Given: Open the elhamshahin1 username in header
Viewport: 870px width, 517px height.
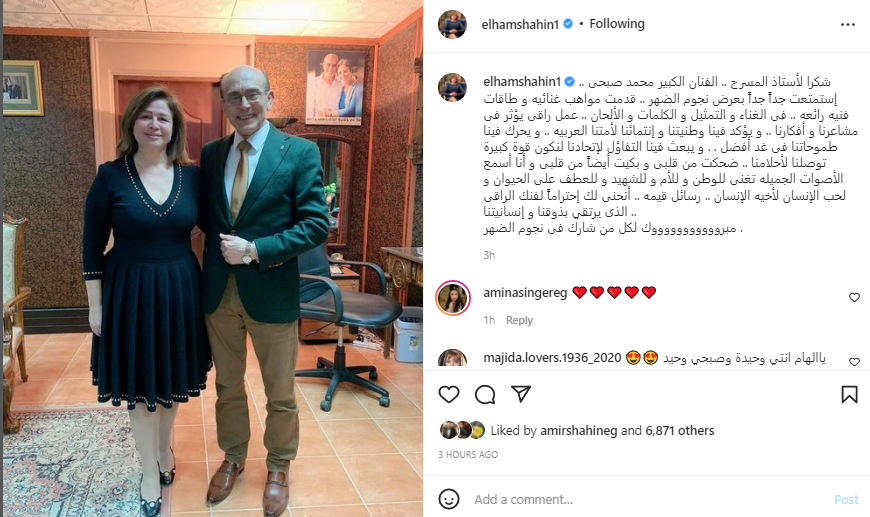Looking at the screenshot, I should pos(520,24).
